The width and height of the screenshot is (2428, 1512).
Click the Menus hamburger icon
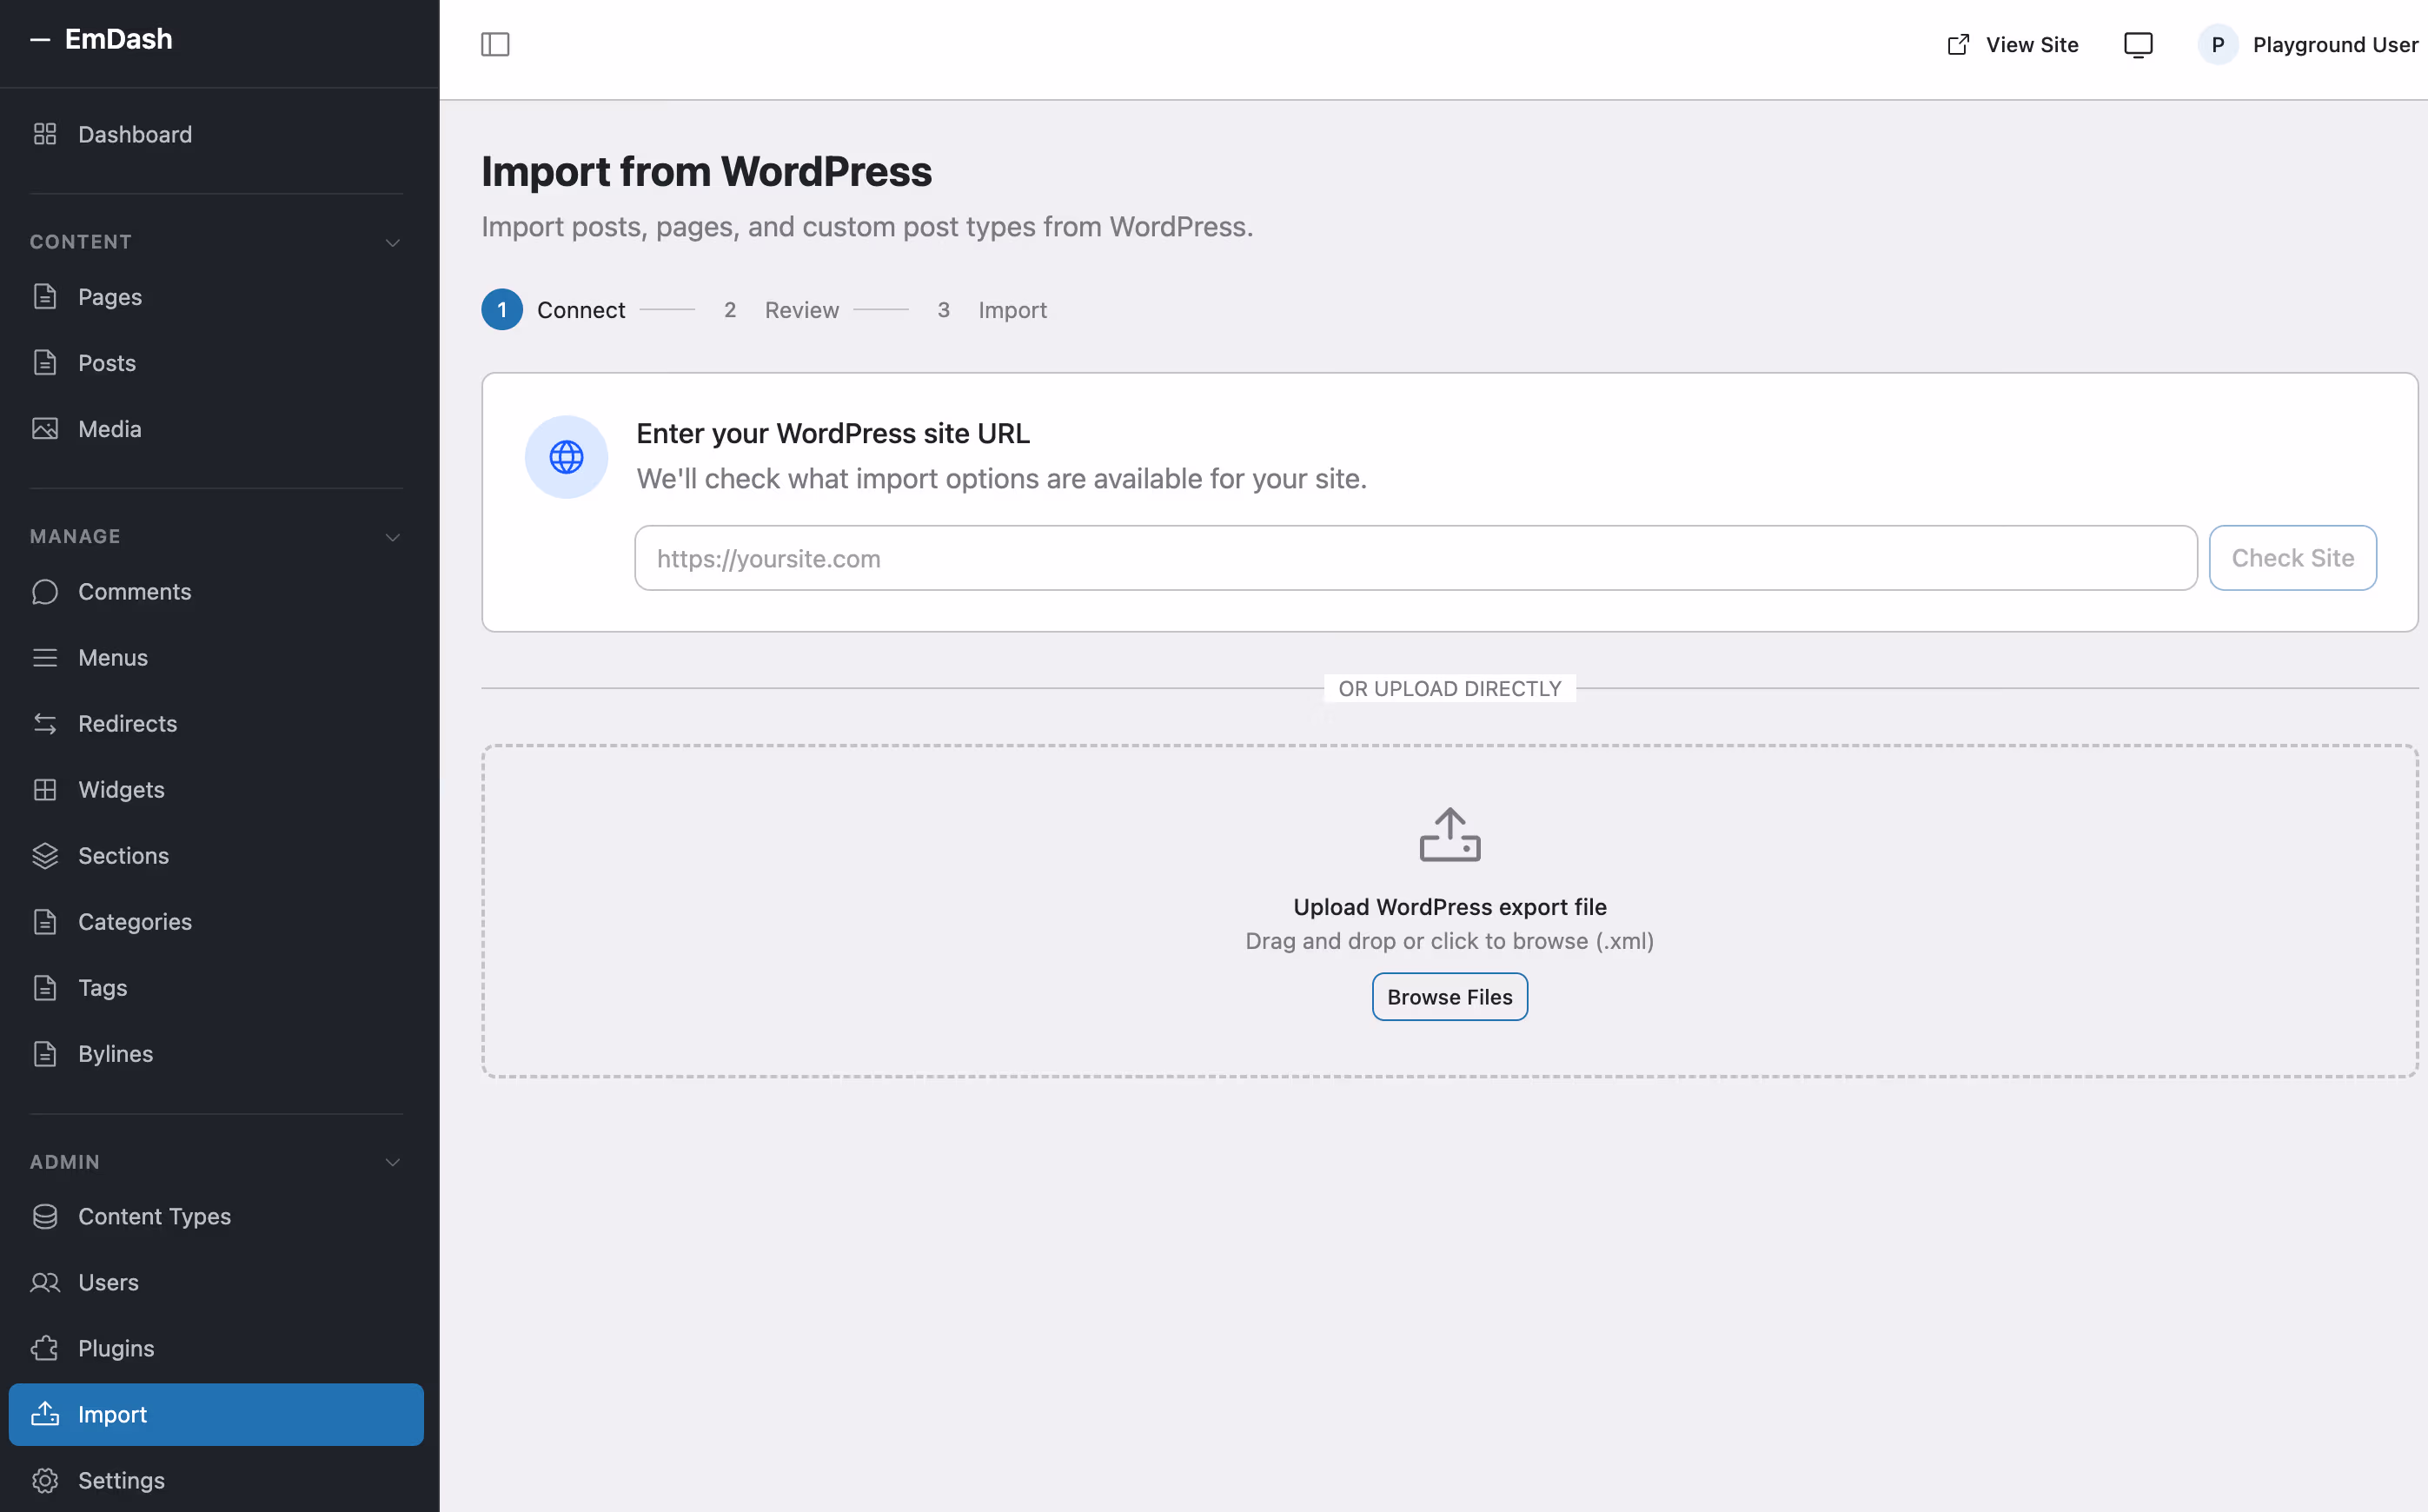point(45,658)
